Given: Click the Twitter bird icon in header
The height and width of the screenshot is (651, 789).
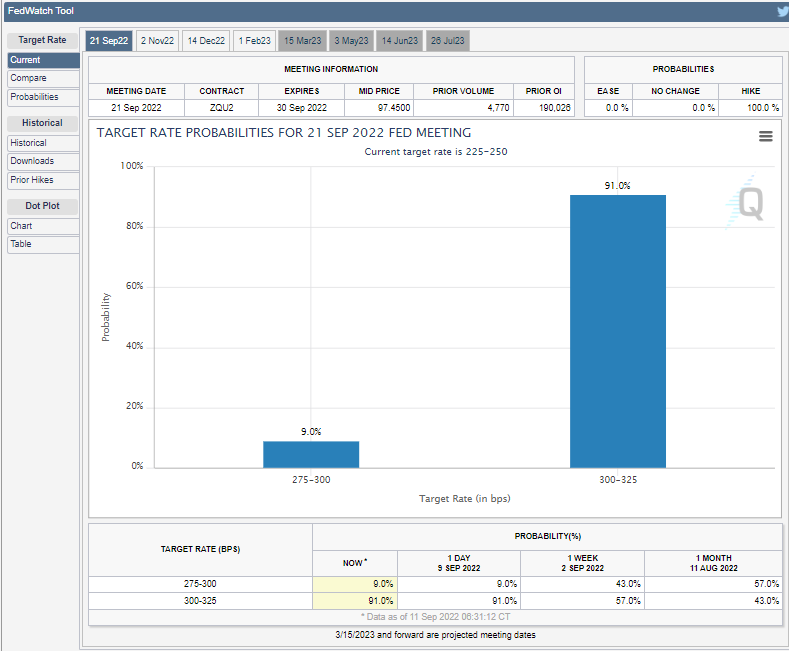Looking at the screenshot, I should point(783,11).
